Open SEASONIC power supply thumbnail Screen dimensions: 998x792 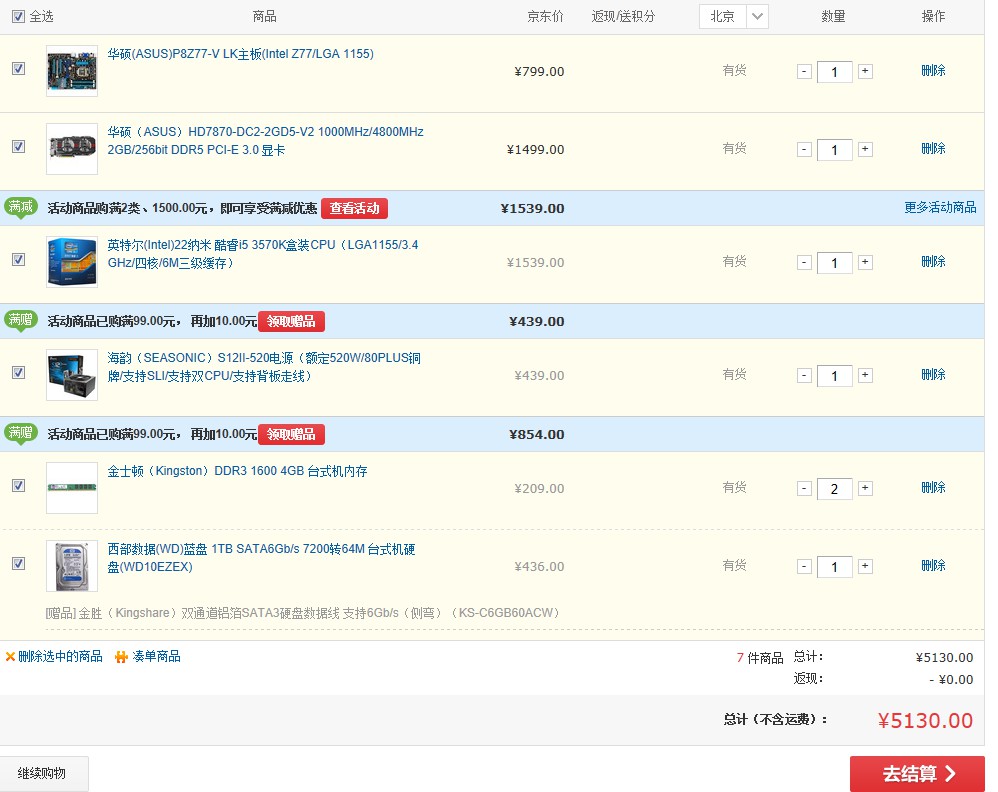click(72, 375)
